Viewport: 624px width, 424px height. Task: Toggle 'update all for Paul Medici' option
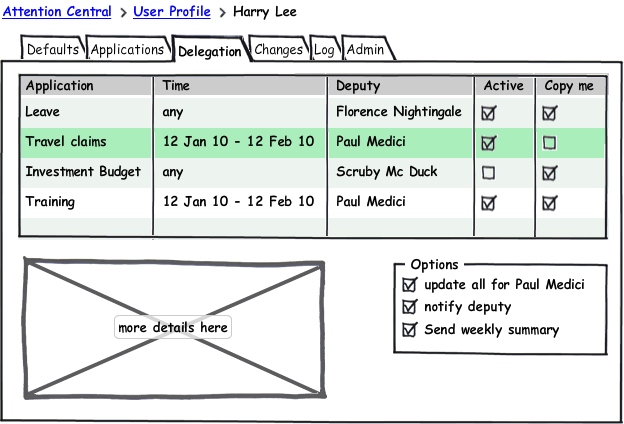[x=408, y=286]
